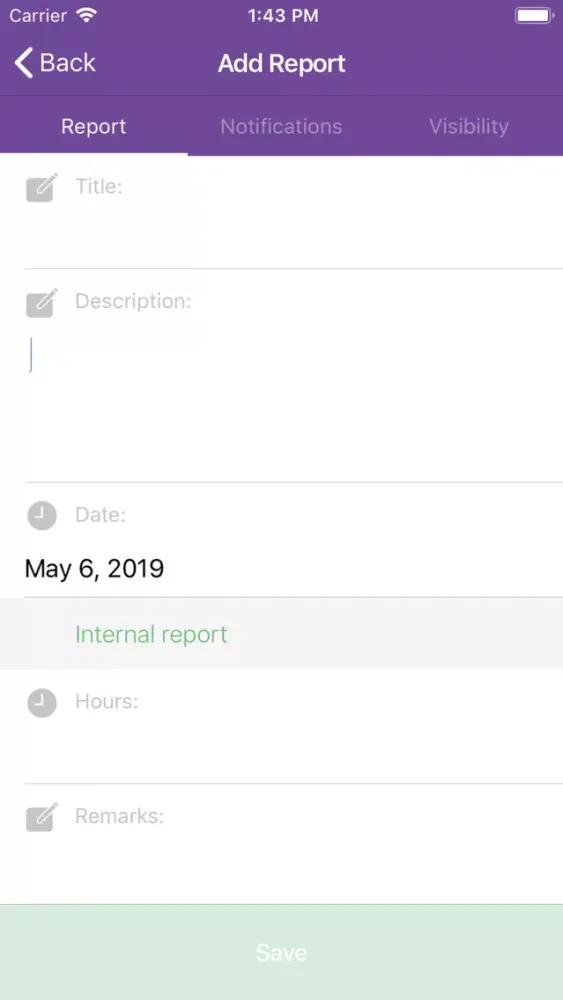Tap the battery indicator icon
This screenshot has width=563, height=1000.
(534, 15)
